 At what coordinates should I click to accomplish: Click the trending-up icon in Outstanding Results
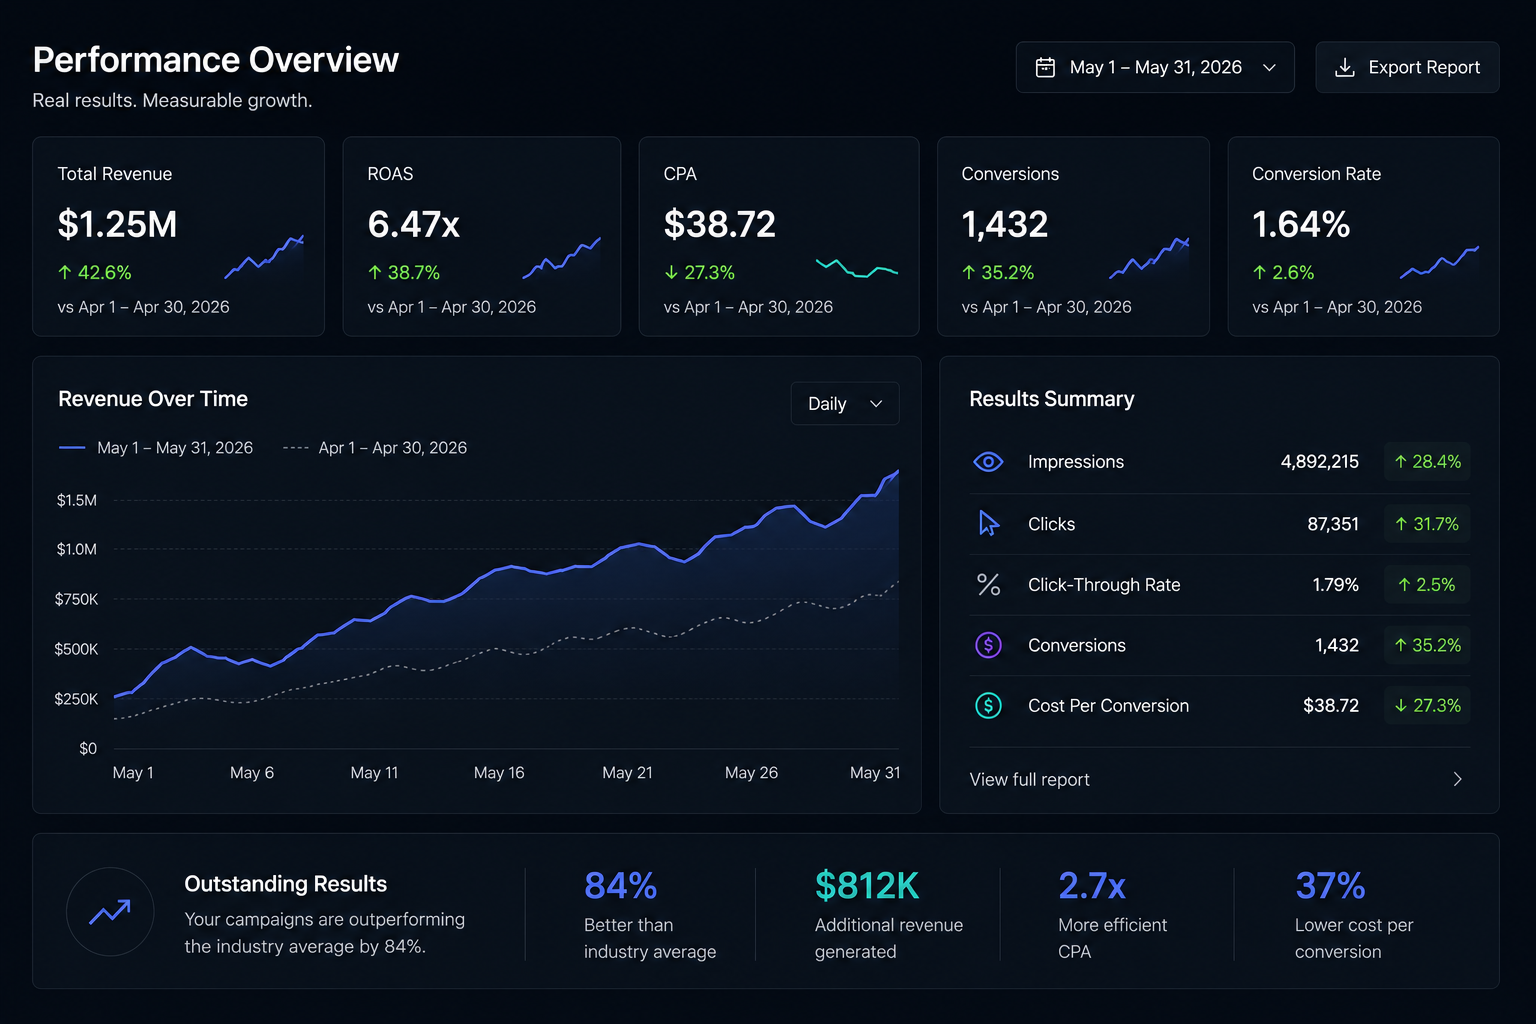tap(110, 911)
